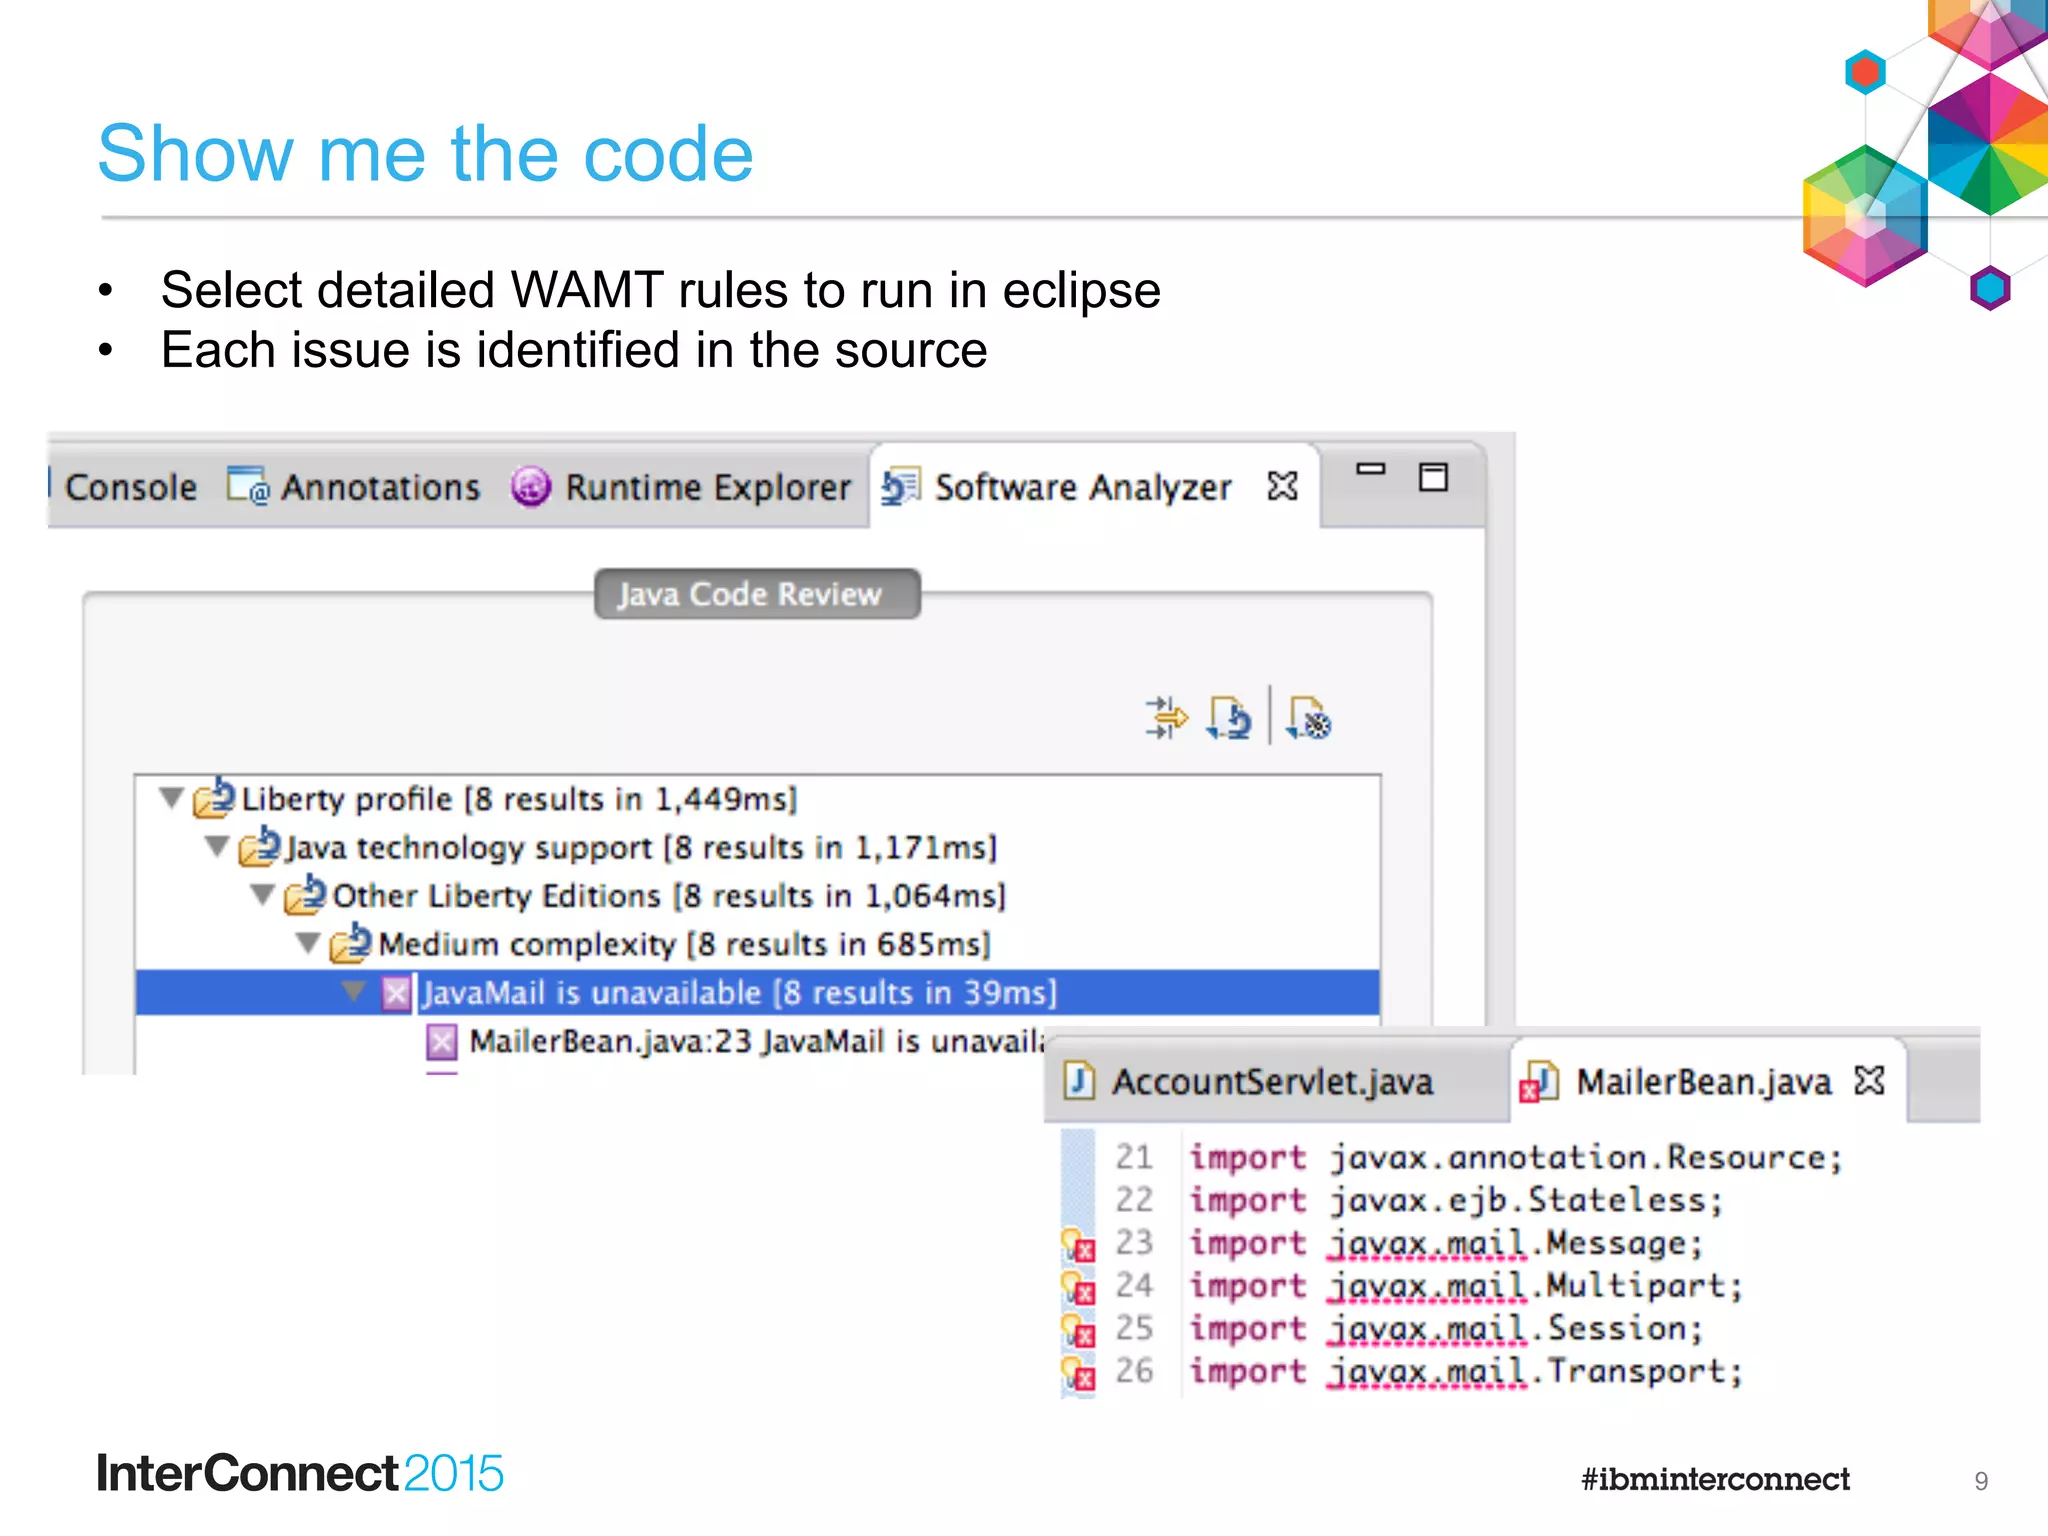Screen dimensions: 2048x1536
Task: Click the MailerBean.java:23 result marker icon
Action: point(442,1042)
